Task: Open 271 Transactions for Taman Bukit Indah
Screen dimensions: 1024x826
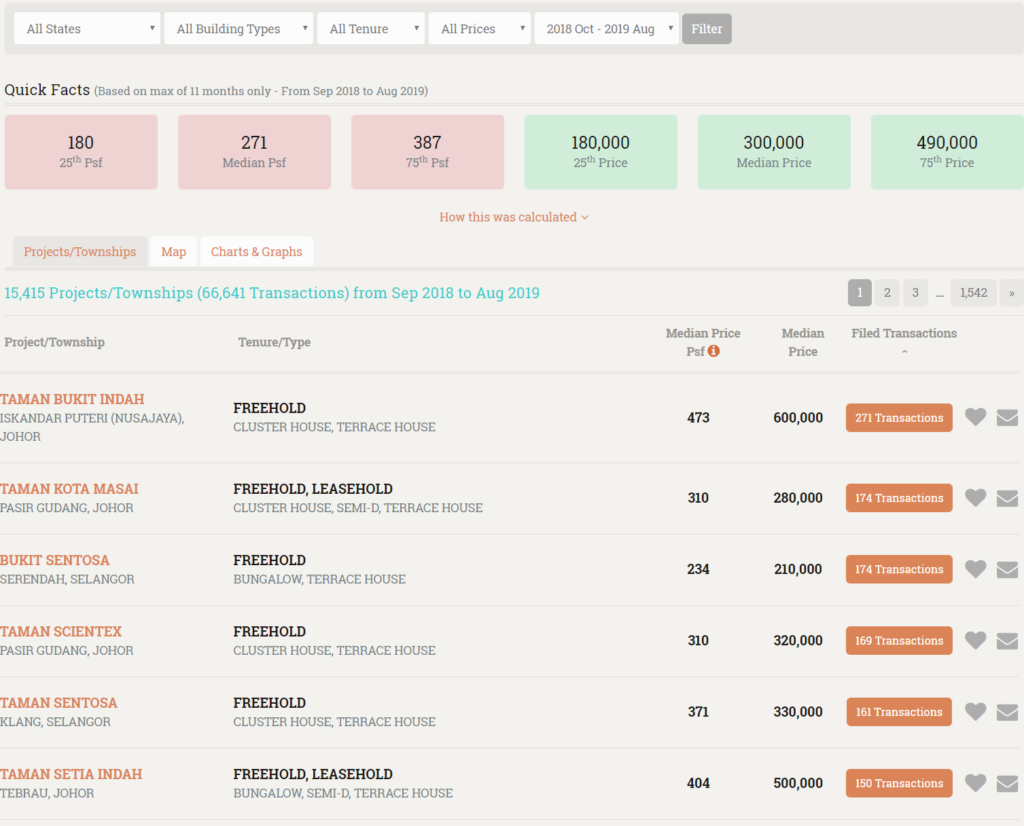Action: pos(899,418)
